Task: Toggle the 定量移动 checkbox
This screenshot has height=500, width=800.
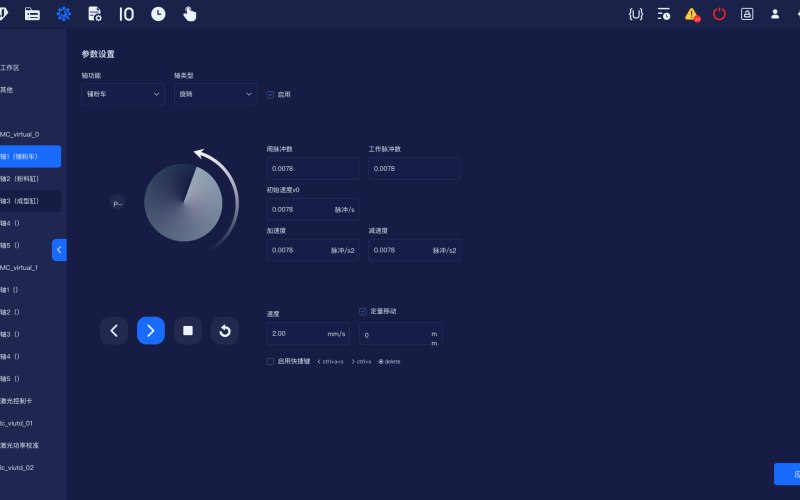Action: pos(363,311)
